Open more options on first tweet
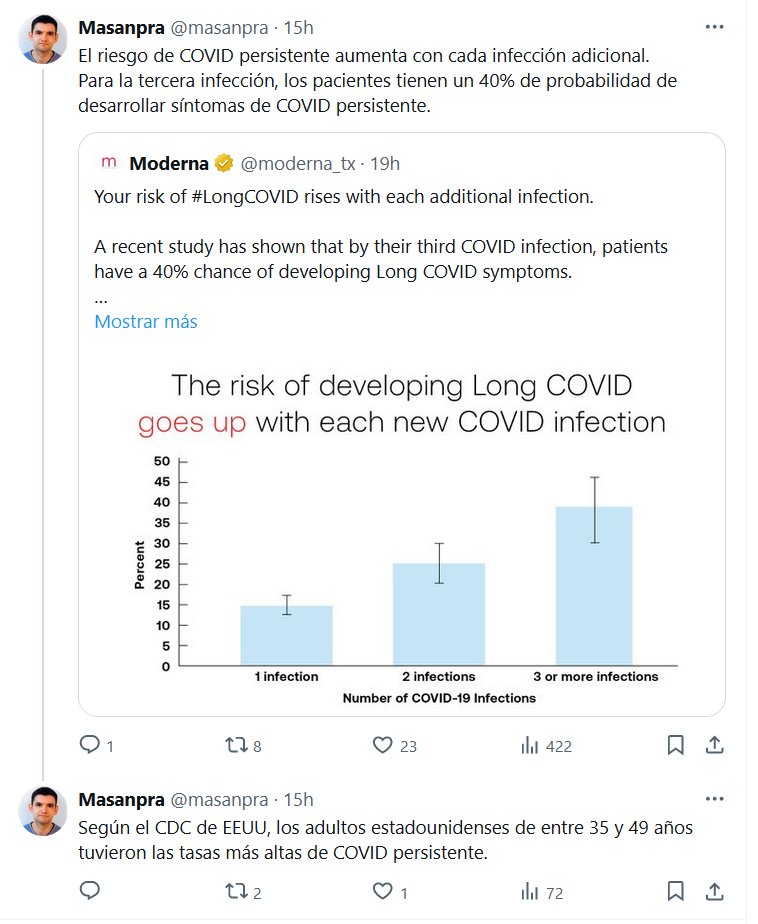Viewport: 758px width, 924px height. (714, 27)
